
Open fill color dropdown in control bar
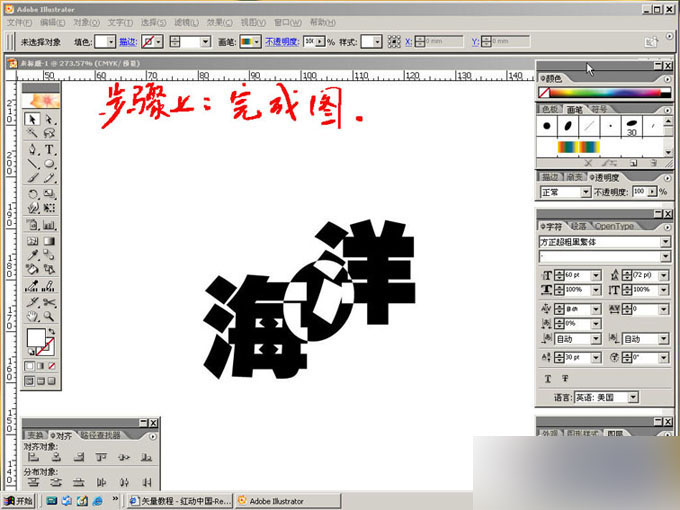111,42
